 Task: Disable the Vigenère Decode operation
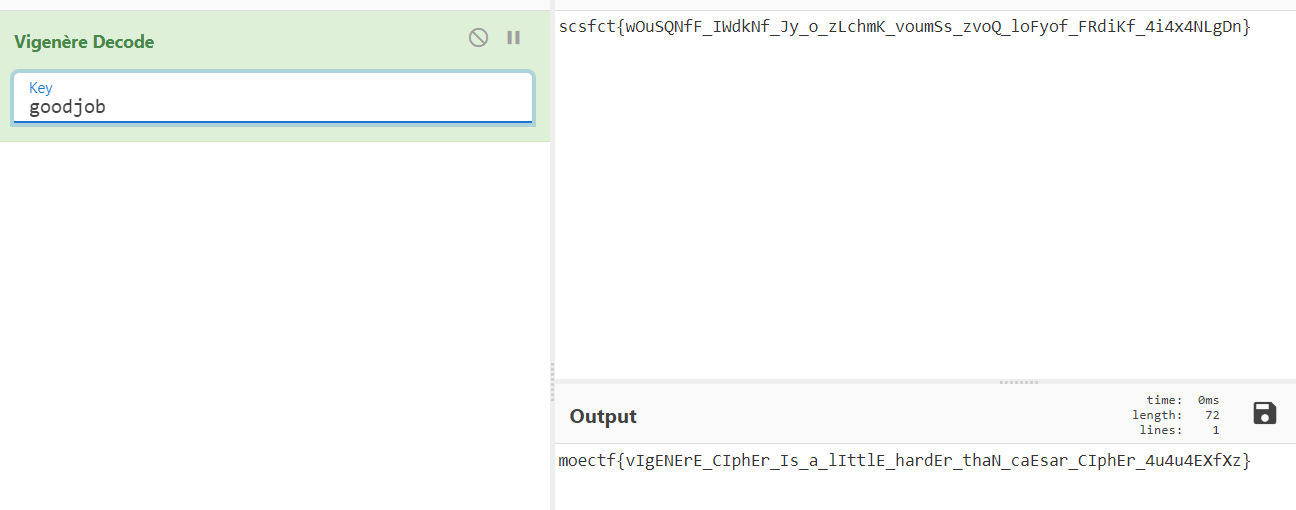pyautogui.click(x=478, y=38)
